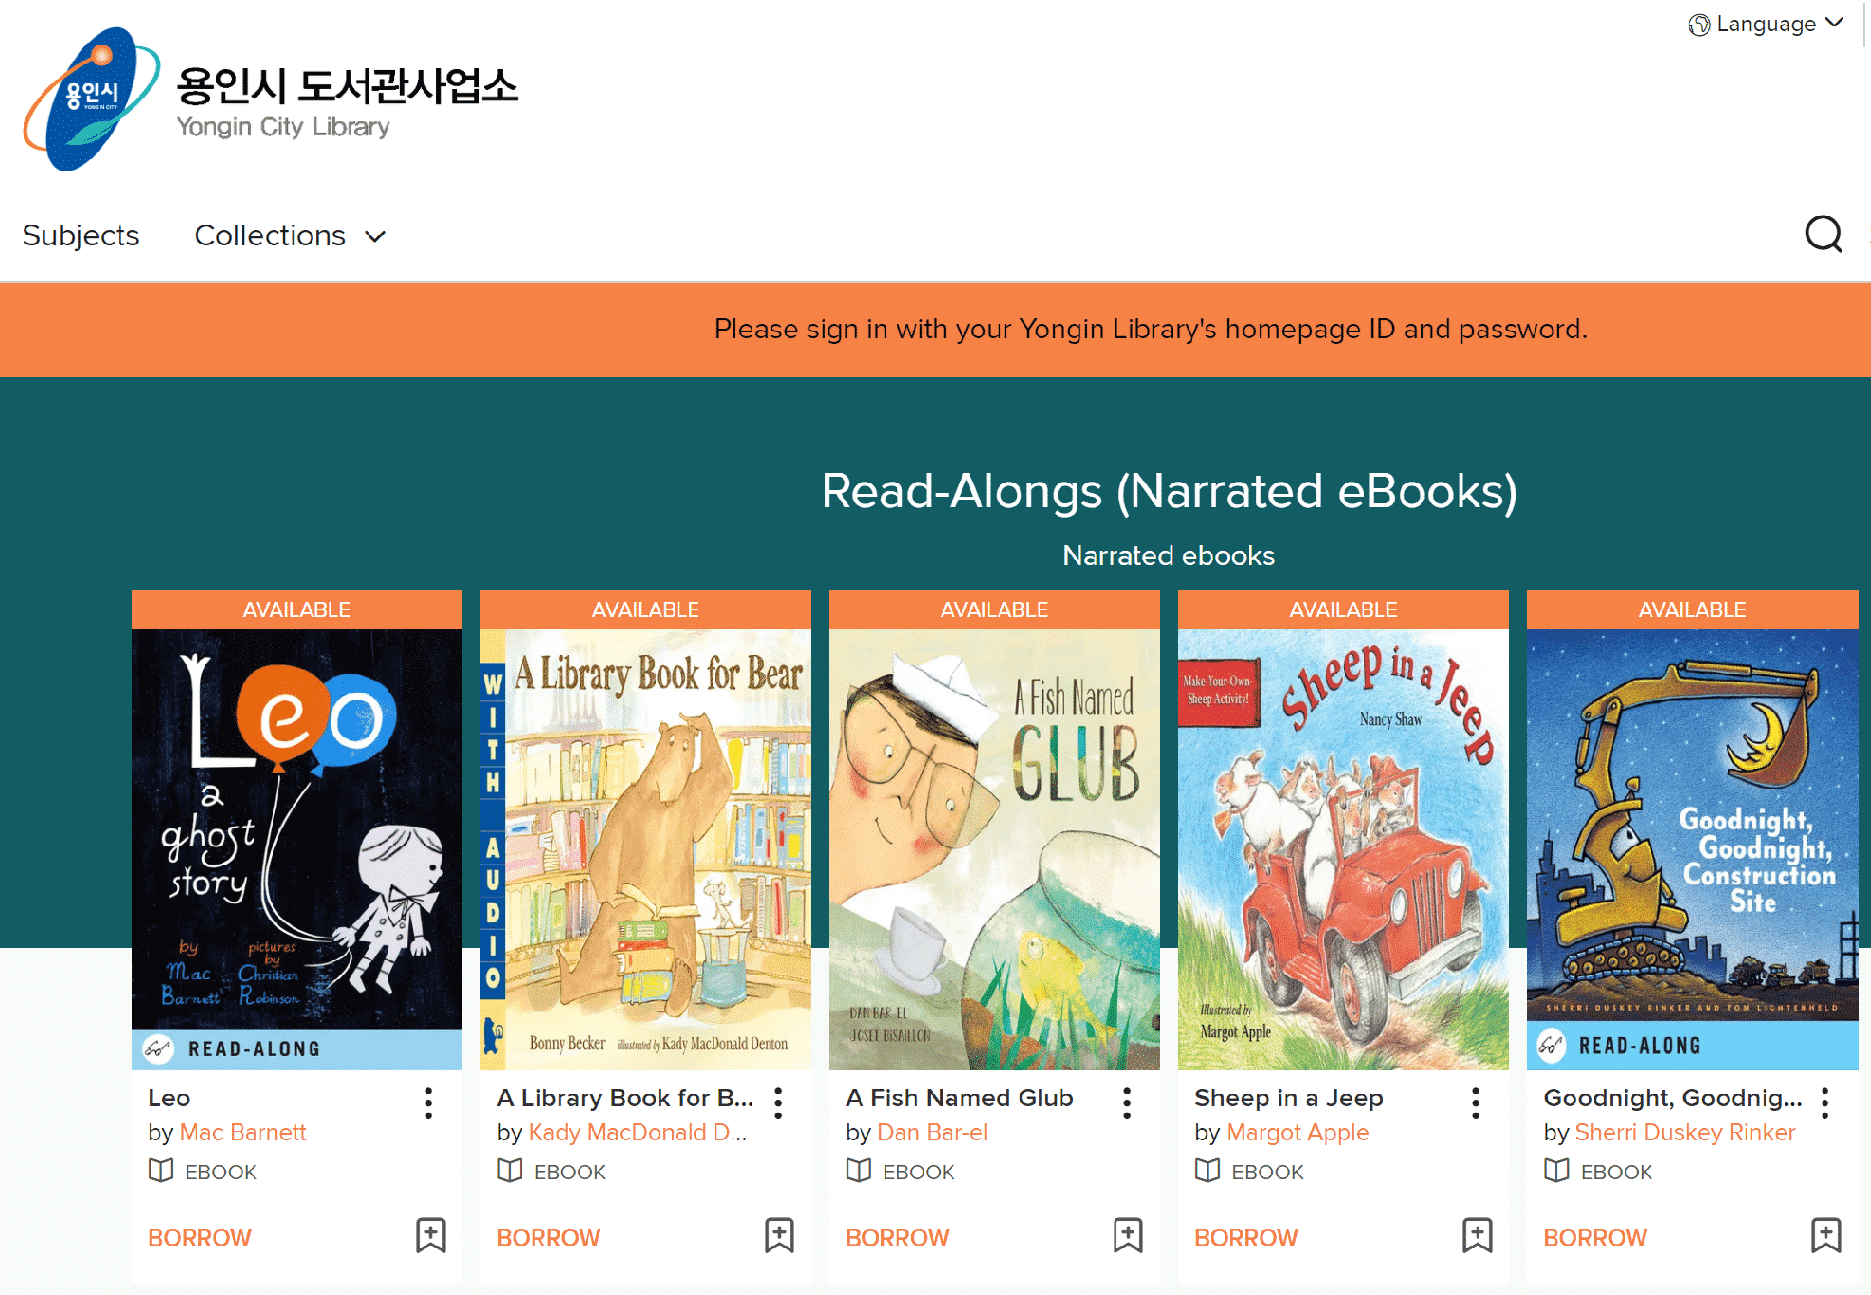This screenshot has height=1295, width=1871.
Task: Bookmark Sheep in a Jeep title
Action: 1477,1236
